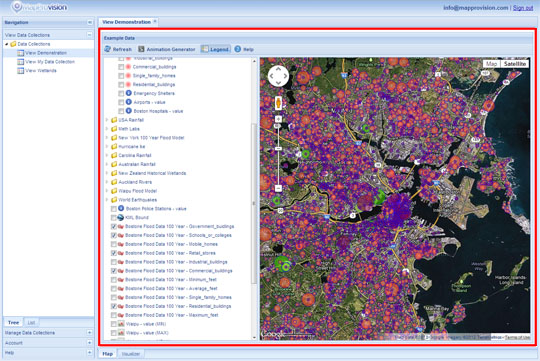Screen dimensions: 540x361
Task: Switch map to Satellite view
Action: (x=515, y=64)
